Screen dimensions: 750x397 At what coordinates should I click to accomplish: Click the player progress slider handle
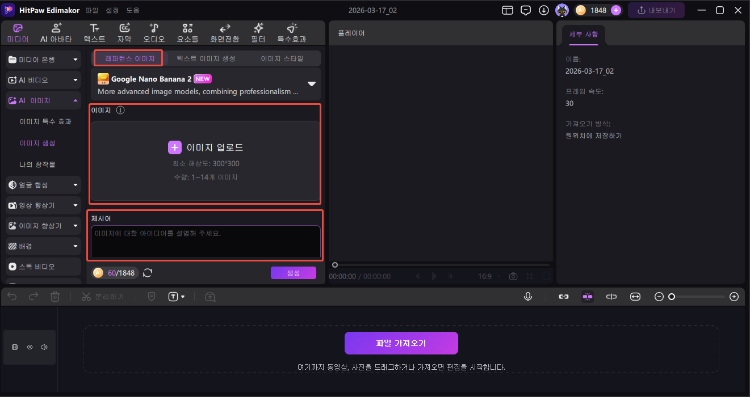tap(335, 265)
